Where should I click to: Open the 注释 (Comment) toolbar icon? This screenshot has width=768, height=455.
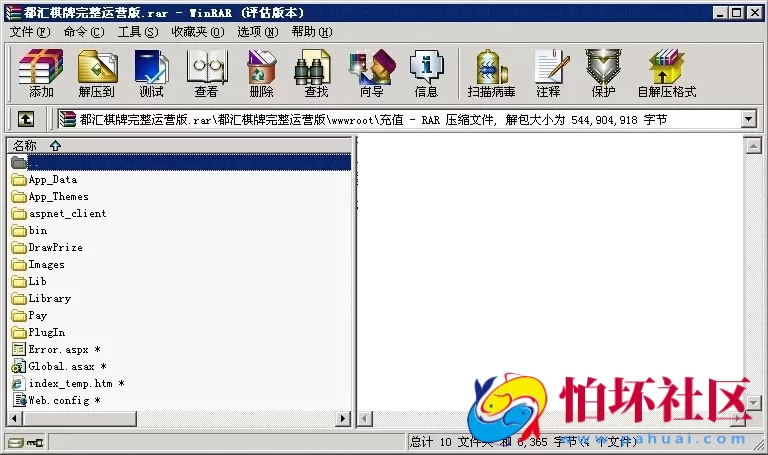548,73
